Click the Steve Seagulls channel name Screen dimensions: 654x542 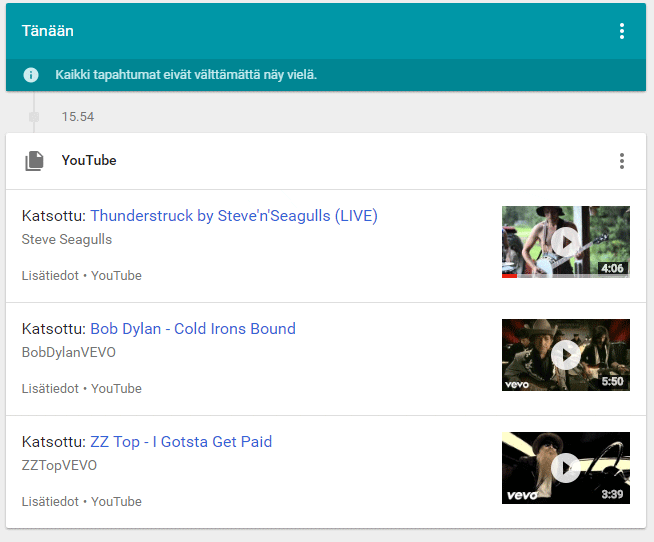(67, 239)
